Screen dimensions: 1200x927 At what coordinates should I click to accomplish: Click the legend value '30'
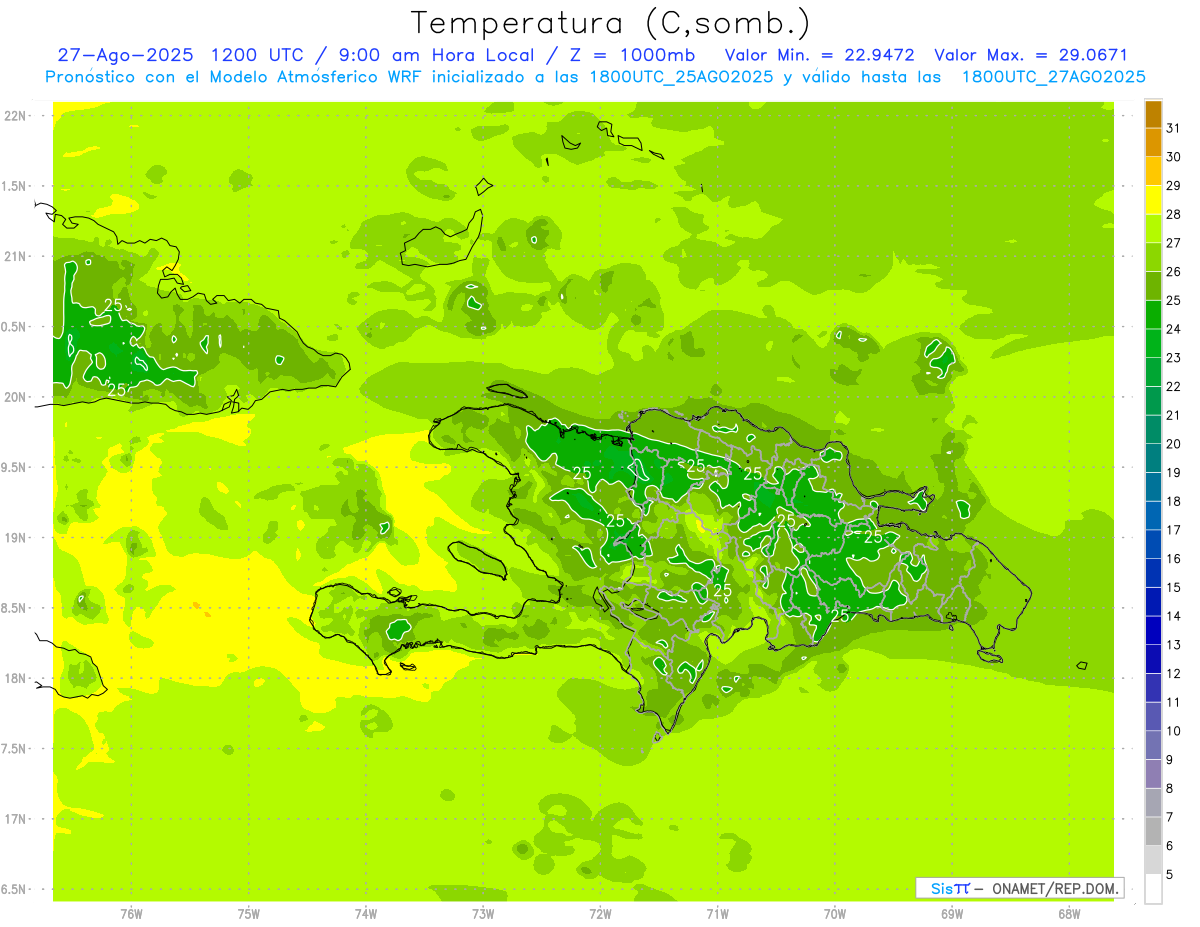(1174, 157)
